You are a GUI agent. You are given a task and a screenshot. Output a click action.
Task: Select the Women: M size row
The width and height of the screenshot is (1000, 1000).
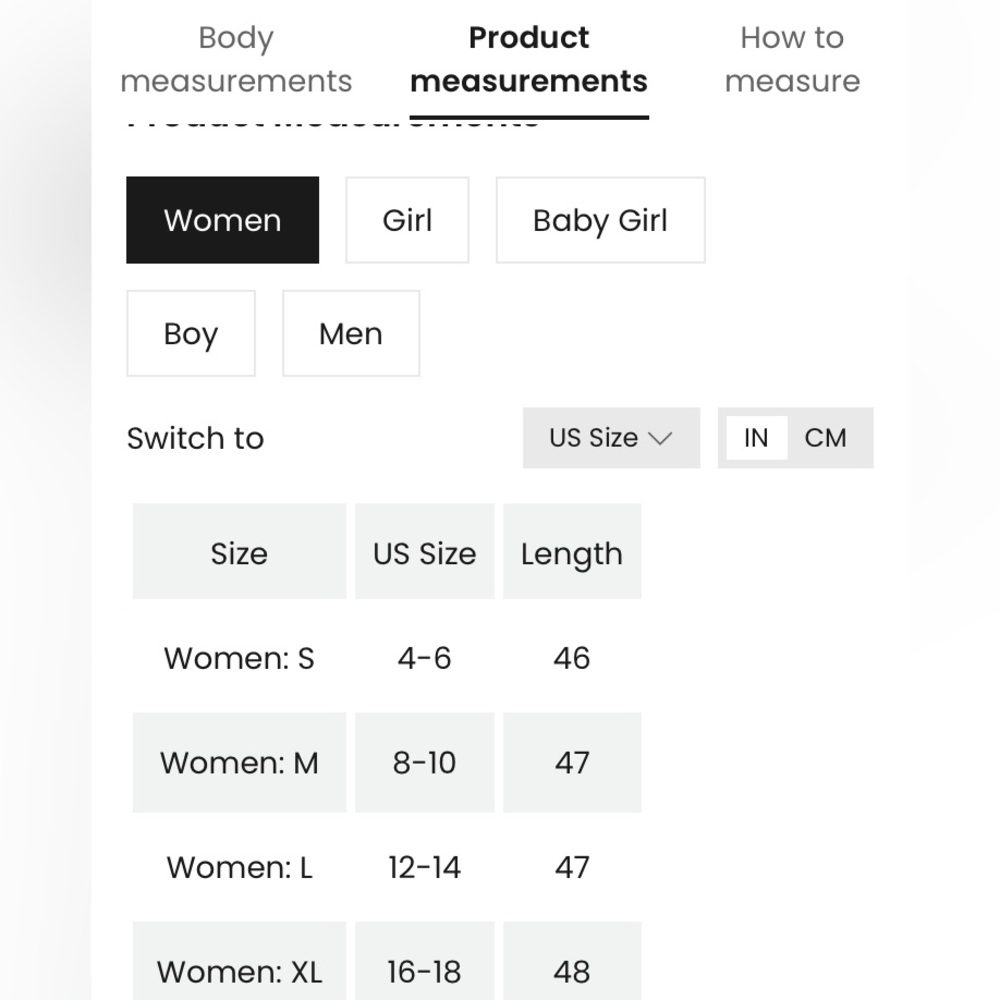[387, 763]
